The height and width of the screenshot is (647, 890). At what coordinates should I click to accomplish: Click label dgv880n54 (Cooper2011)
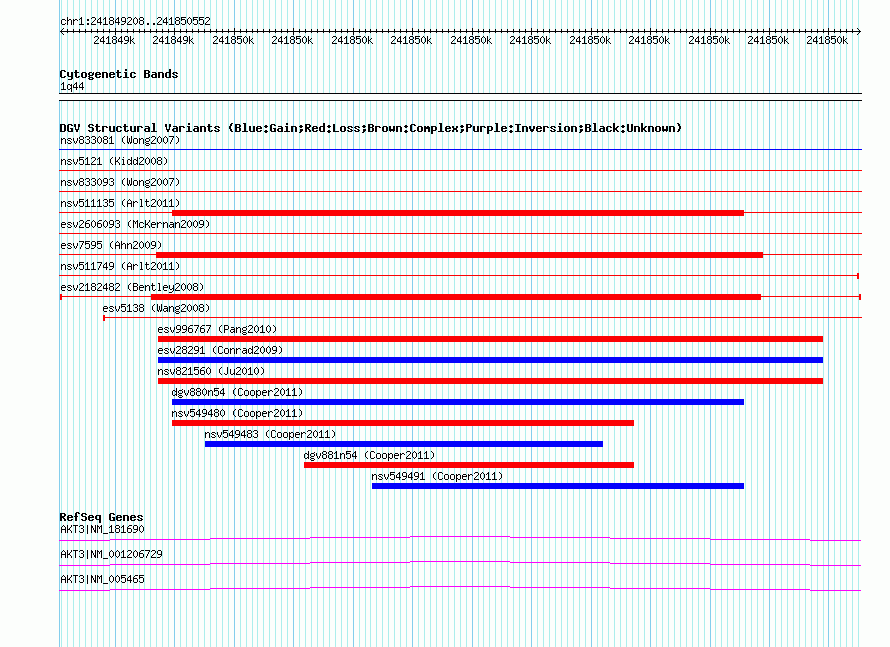pos(237,392)
